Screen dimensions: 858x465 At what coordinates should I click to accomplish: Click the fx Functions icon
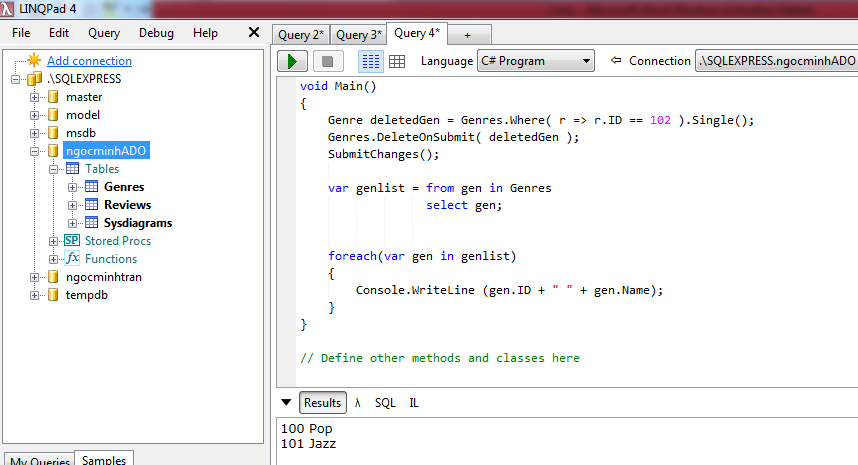click(72, 258)
